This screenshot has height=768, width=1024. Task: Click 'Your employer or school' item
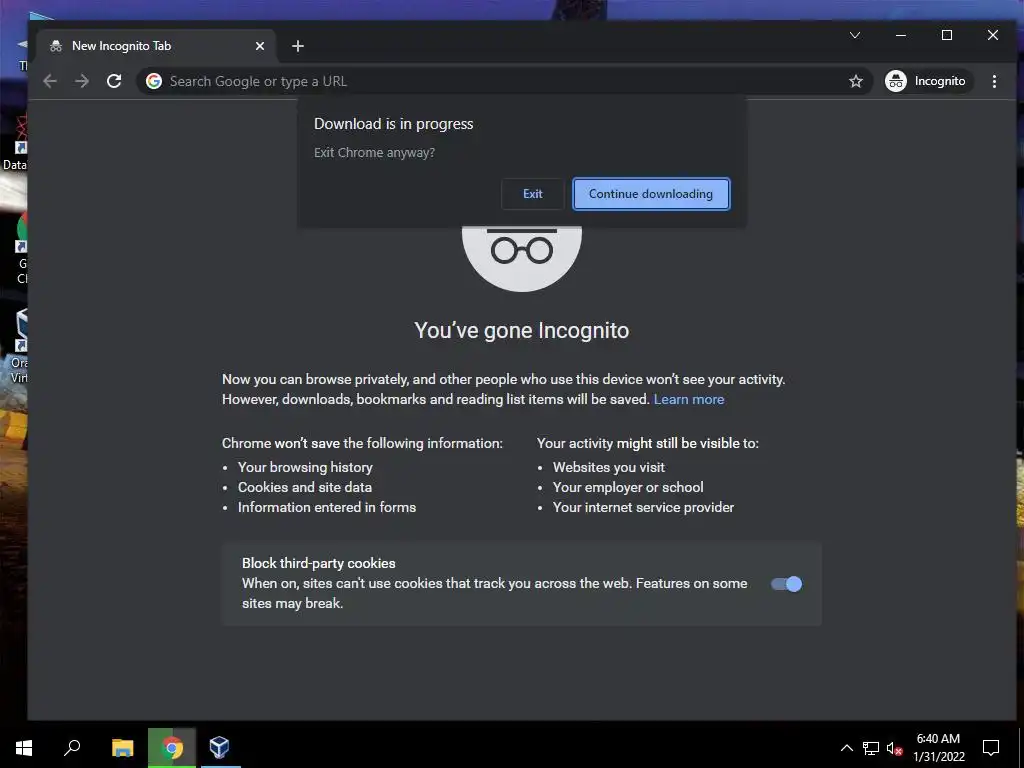click(x=628, y=487)
